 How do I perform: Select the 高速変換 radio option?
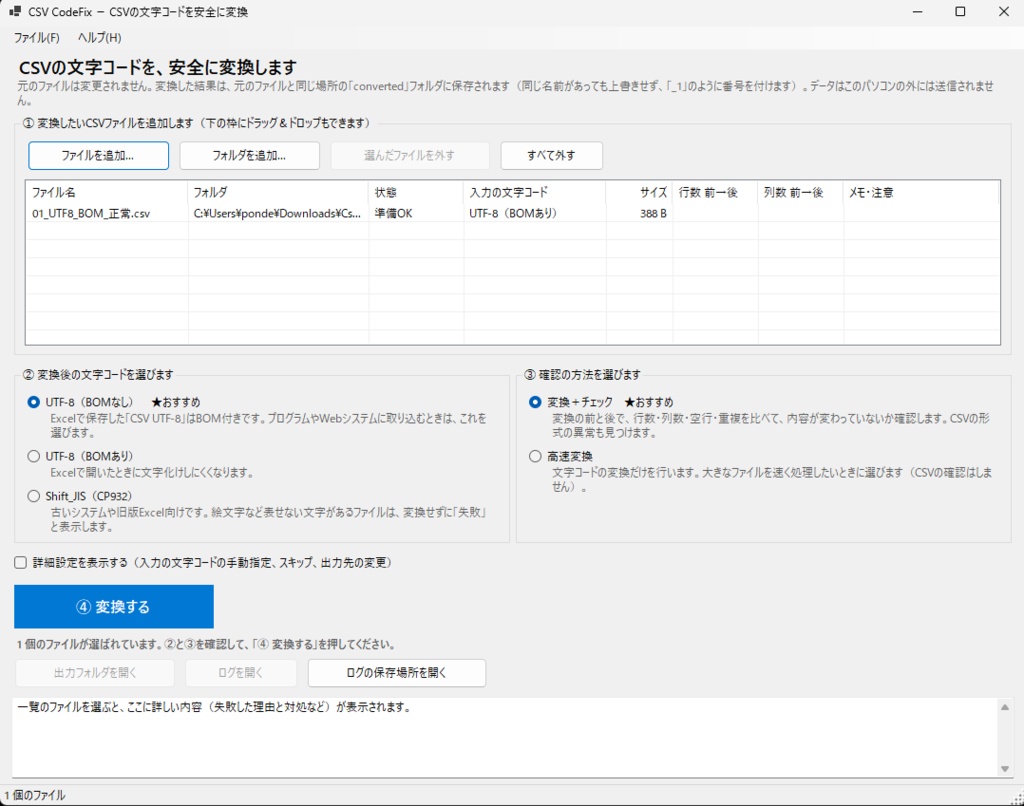535,457
